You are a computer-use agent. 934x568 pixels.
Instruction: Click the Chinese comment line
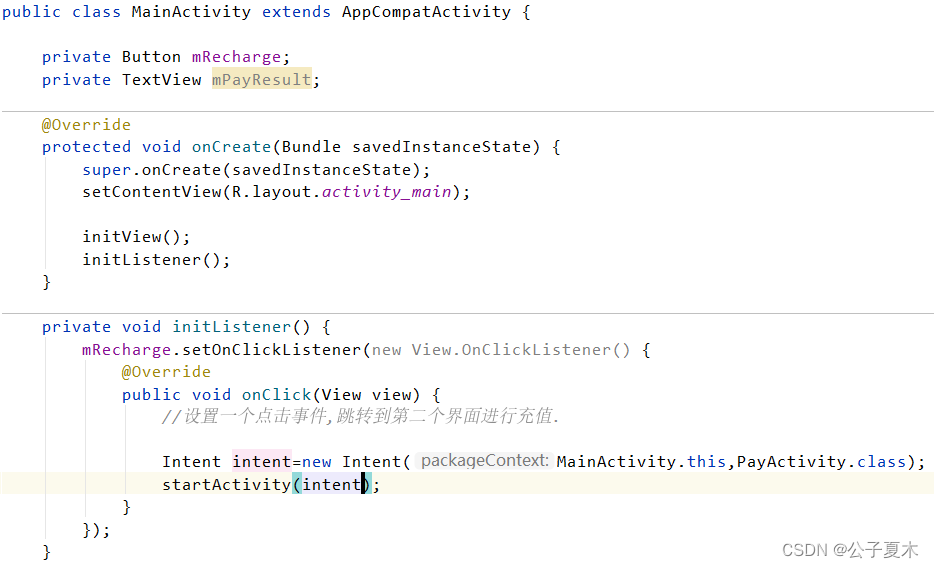pos(360,416)
